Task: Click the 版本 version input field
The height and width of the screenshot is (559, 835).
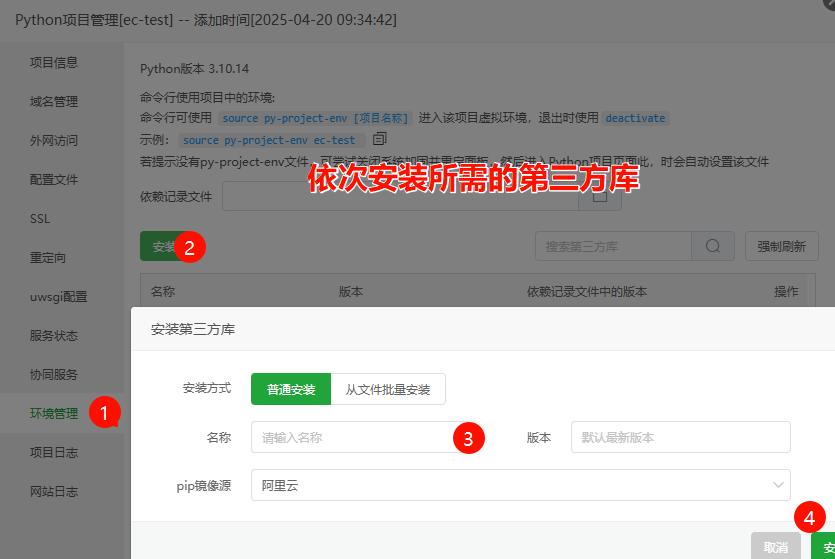Action: [681, 437]
